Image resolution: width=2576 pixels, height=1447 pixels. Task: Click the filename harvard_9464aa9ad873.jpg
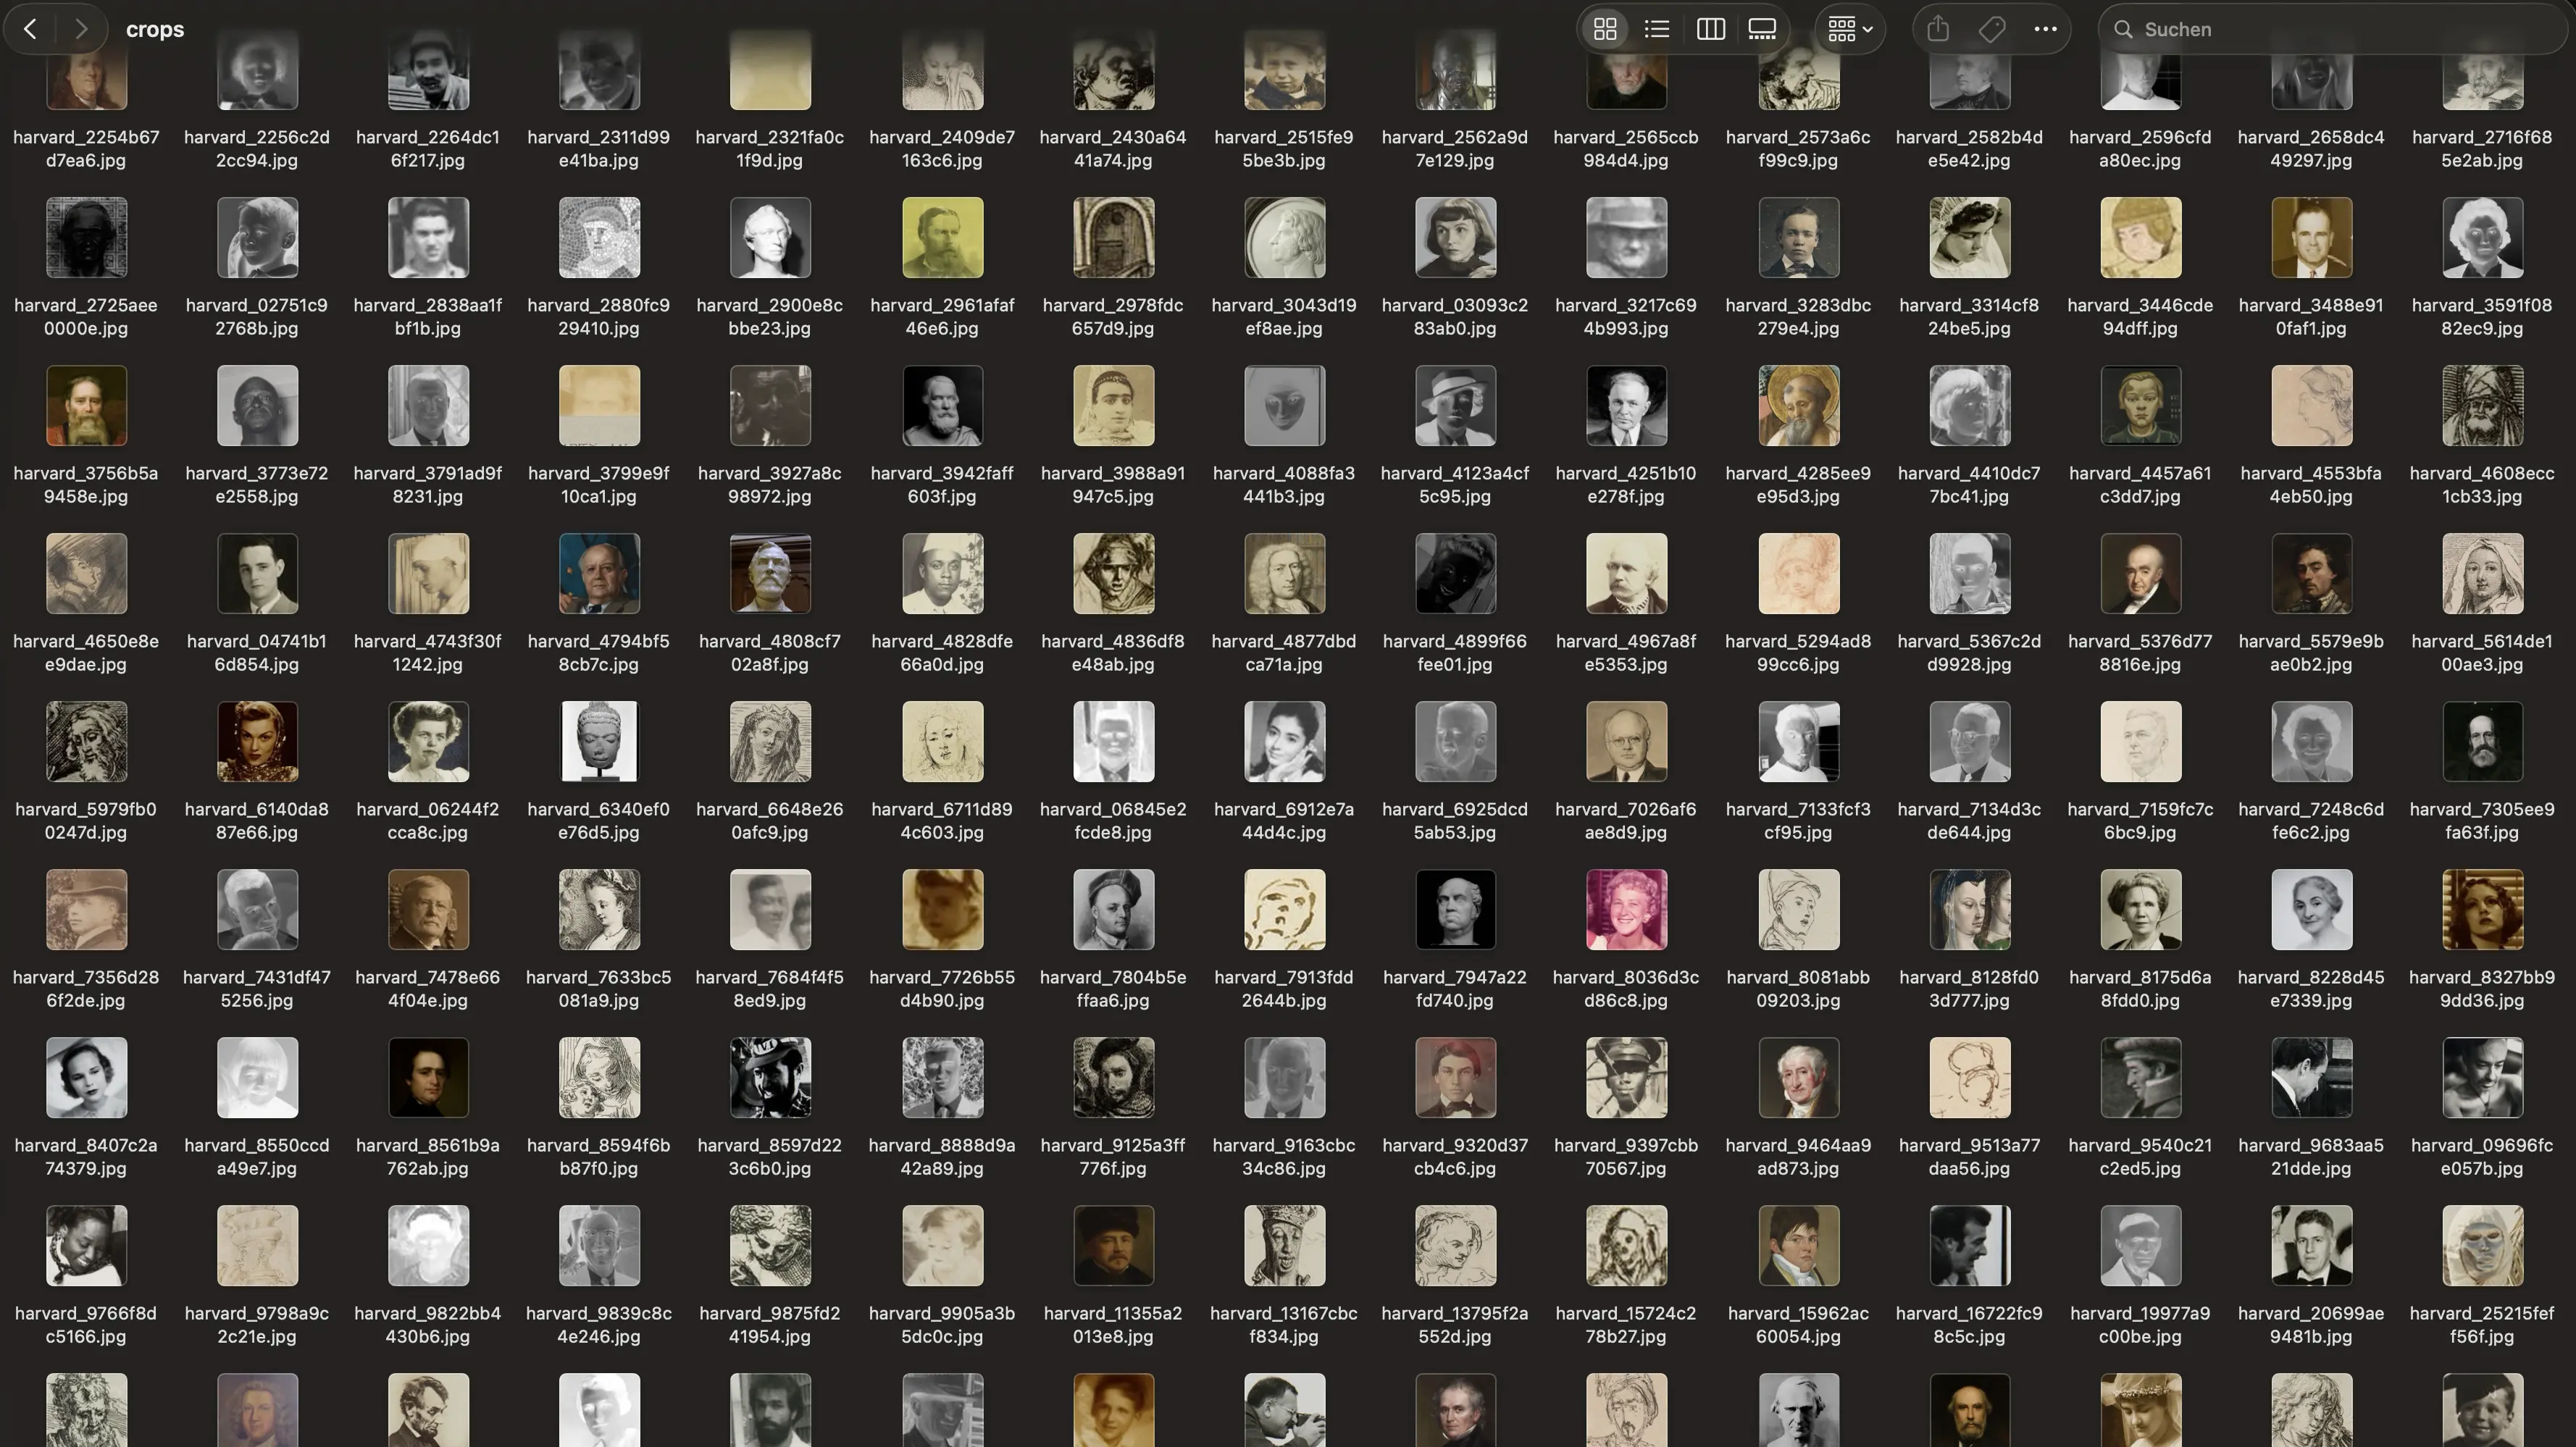pyautogui.click(x=1798, y=1156)
